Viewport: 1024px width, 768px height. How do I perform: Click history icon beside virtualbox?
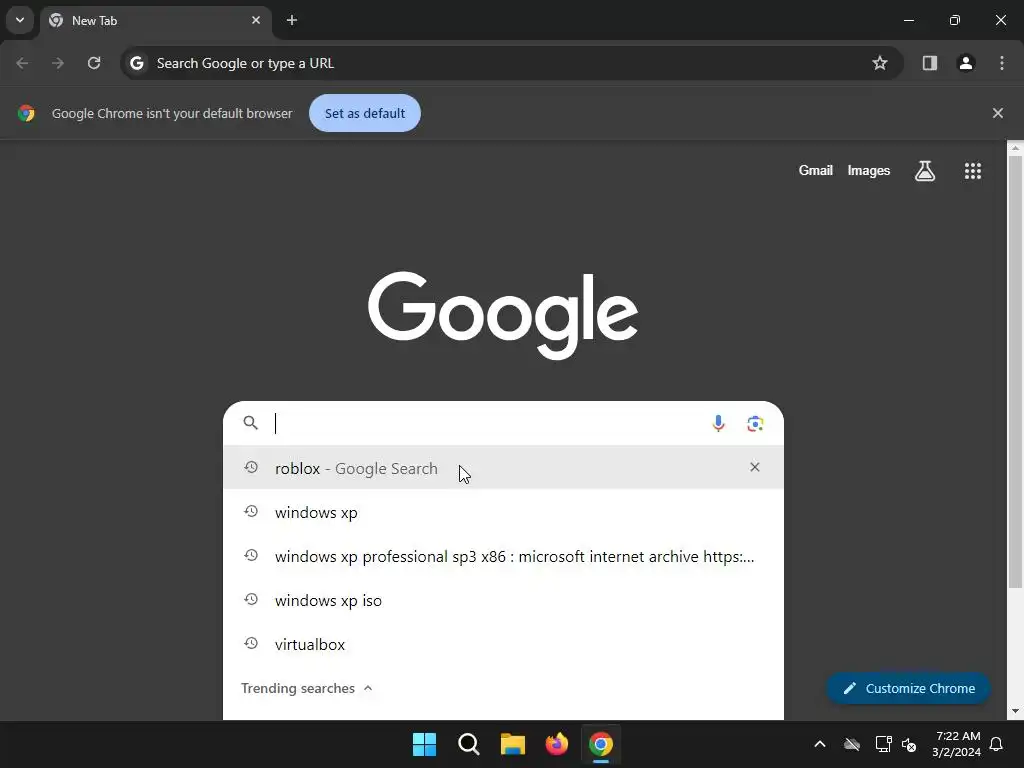pyautogui.click(x=251, y=643)
